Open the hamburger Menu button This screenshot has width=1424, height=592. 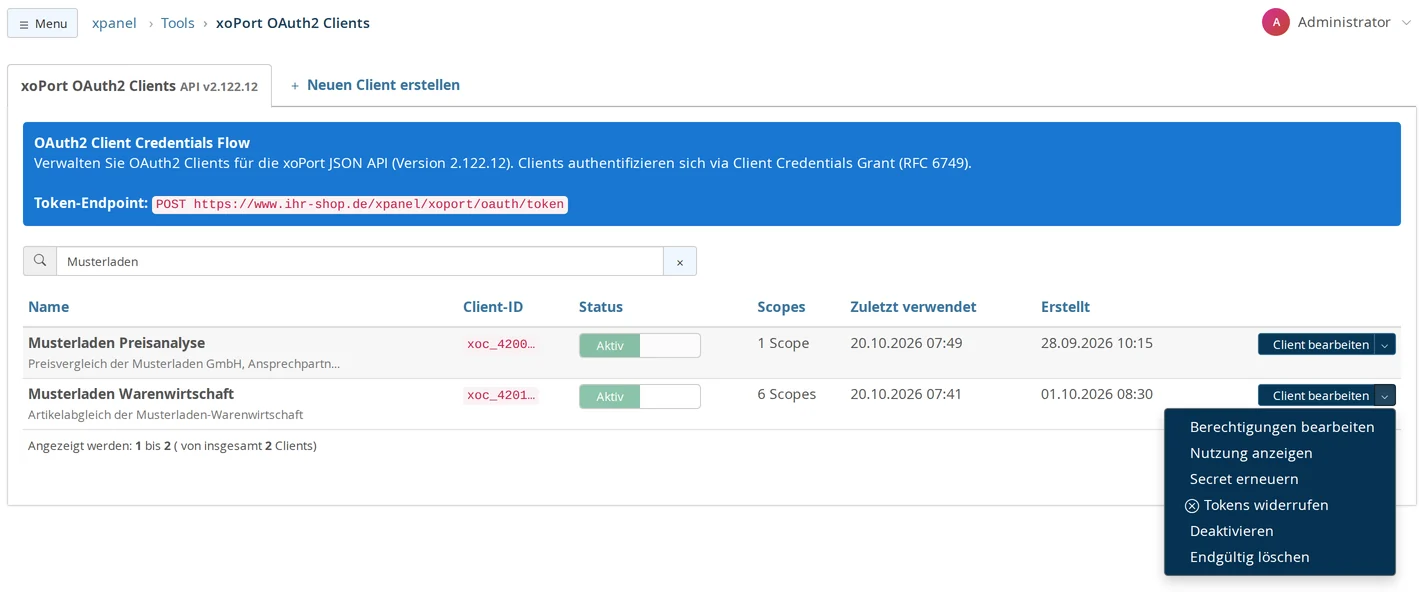click(x=42, y=23)
